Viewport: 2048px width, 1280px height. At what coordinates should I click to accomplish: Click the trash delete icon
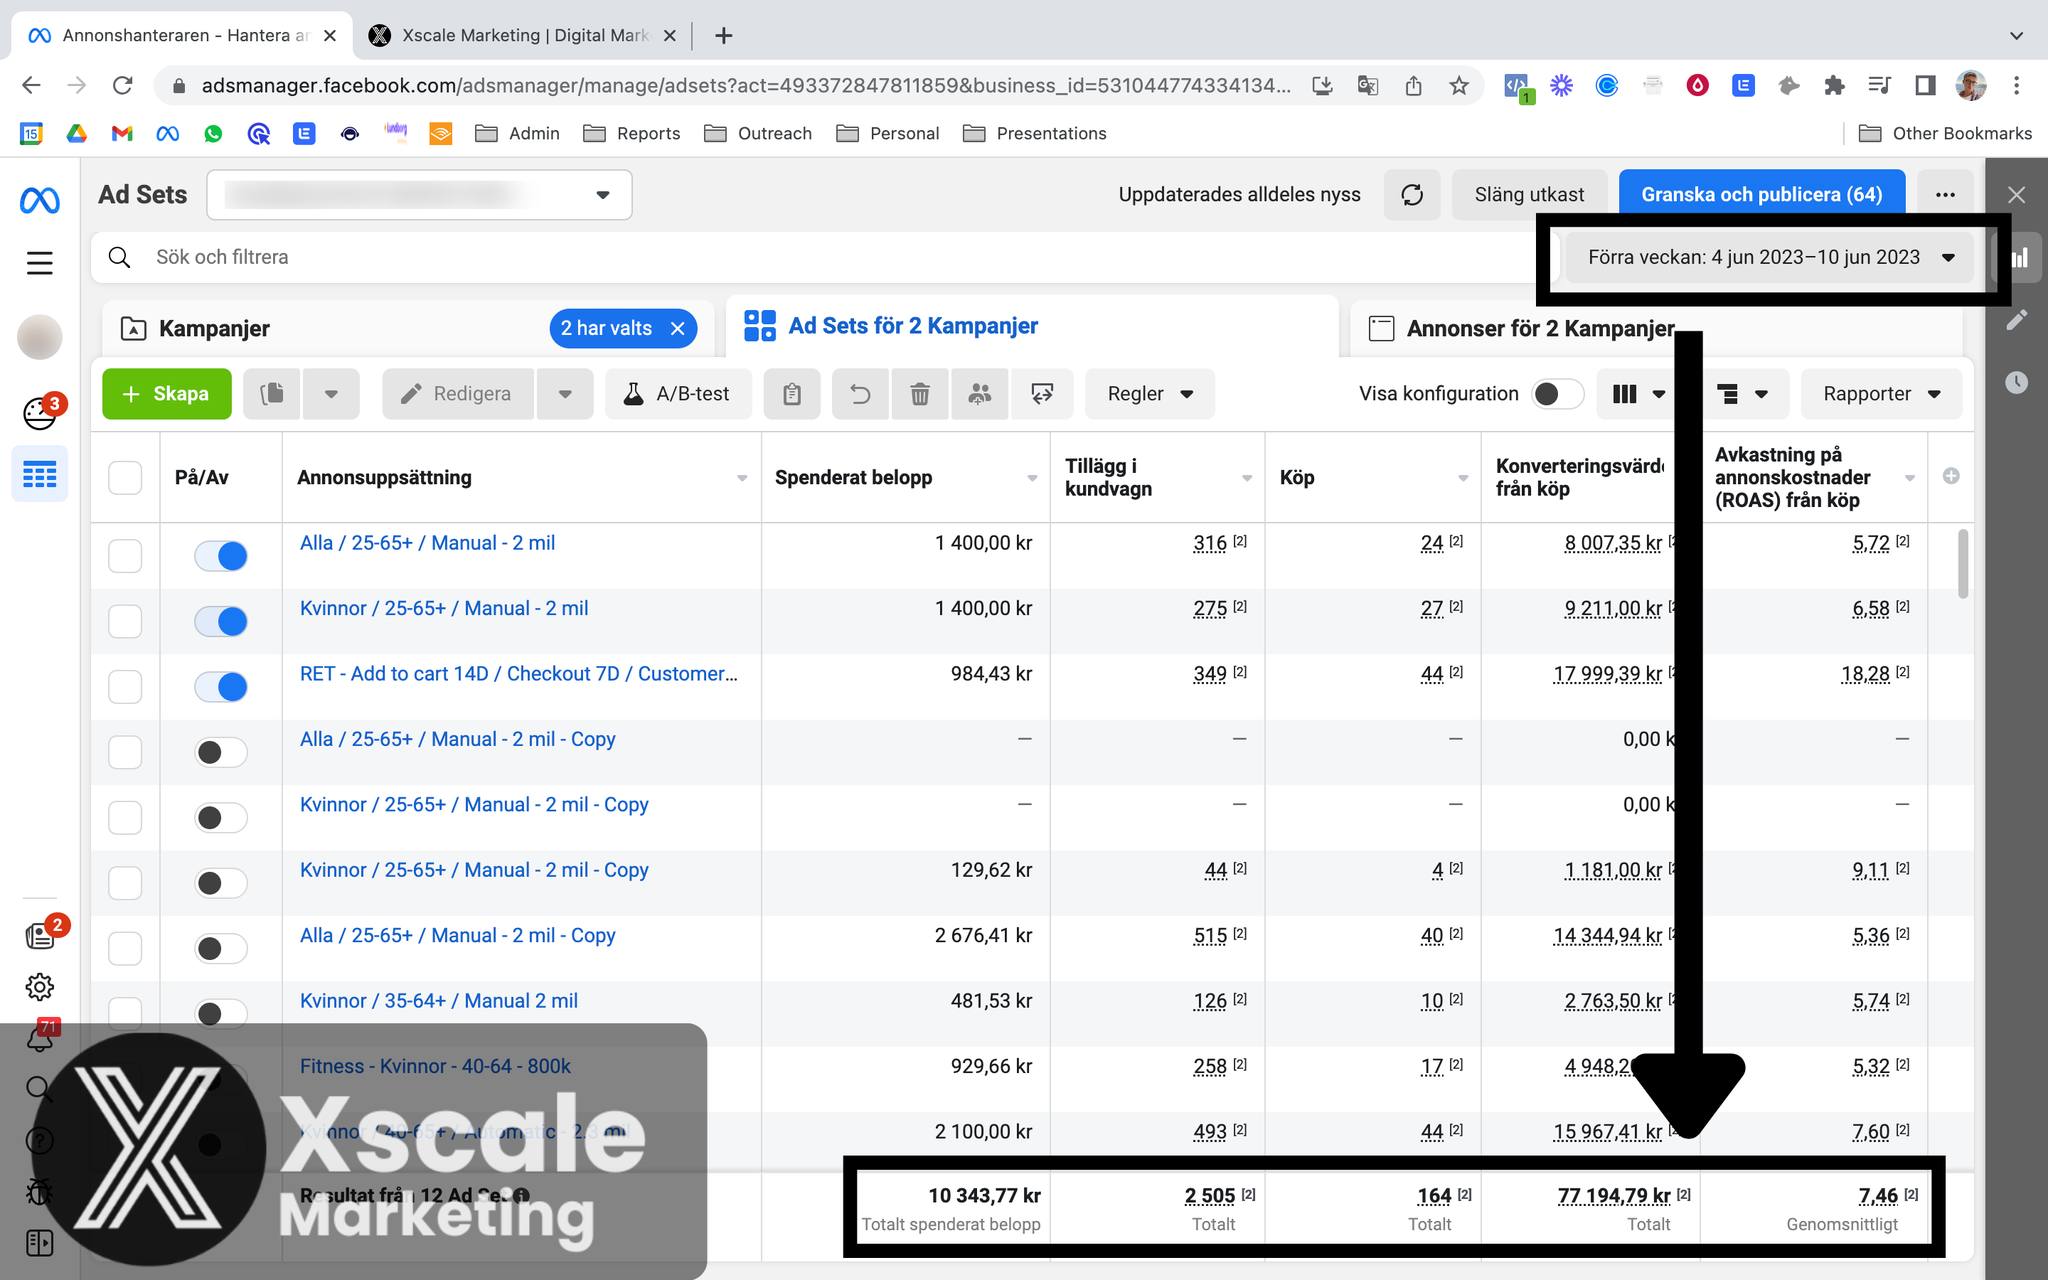(920, 394)
